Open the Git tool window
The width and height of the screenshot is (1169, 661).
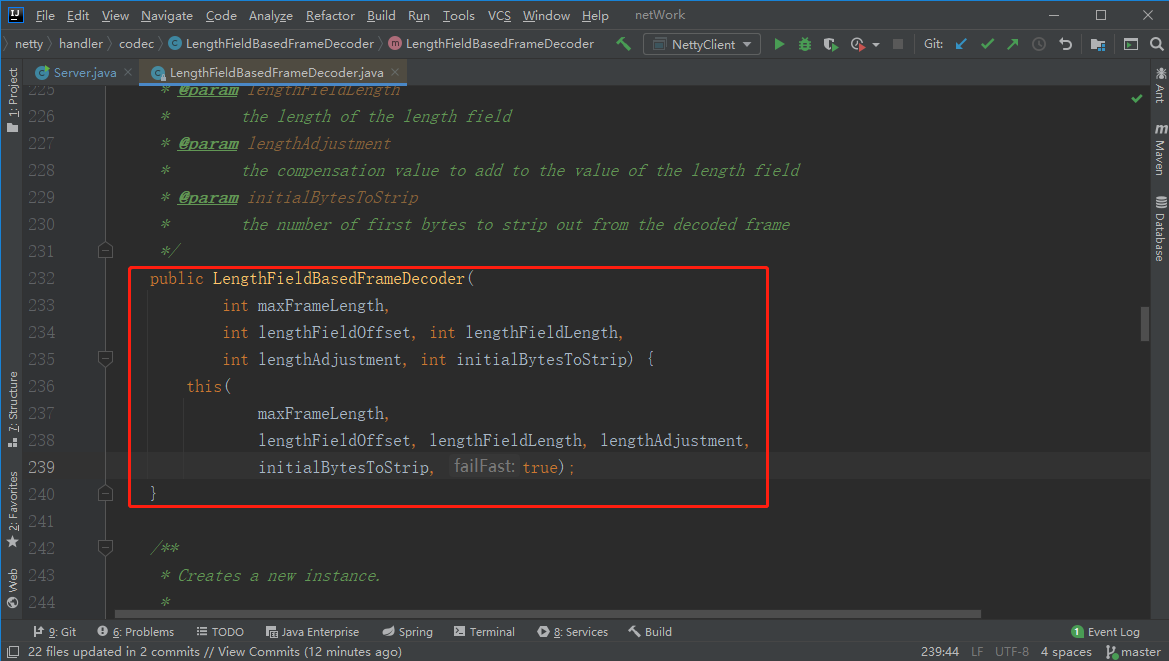(54, 632)
